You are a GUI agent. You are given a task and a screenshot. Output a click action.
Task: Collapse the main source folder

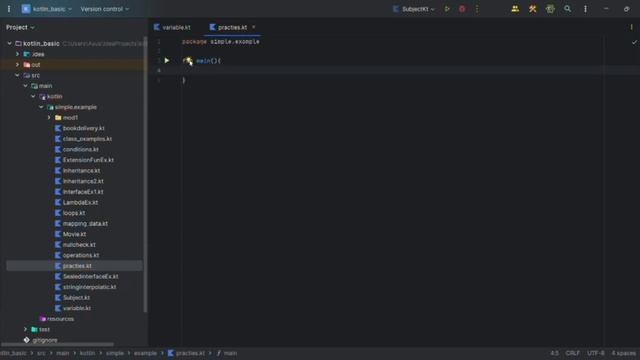(25, 86)
